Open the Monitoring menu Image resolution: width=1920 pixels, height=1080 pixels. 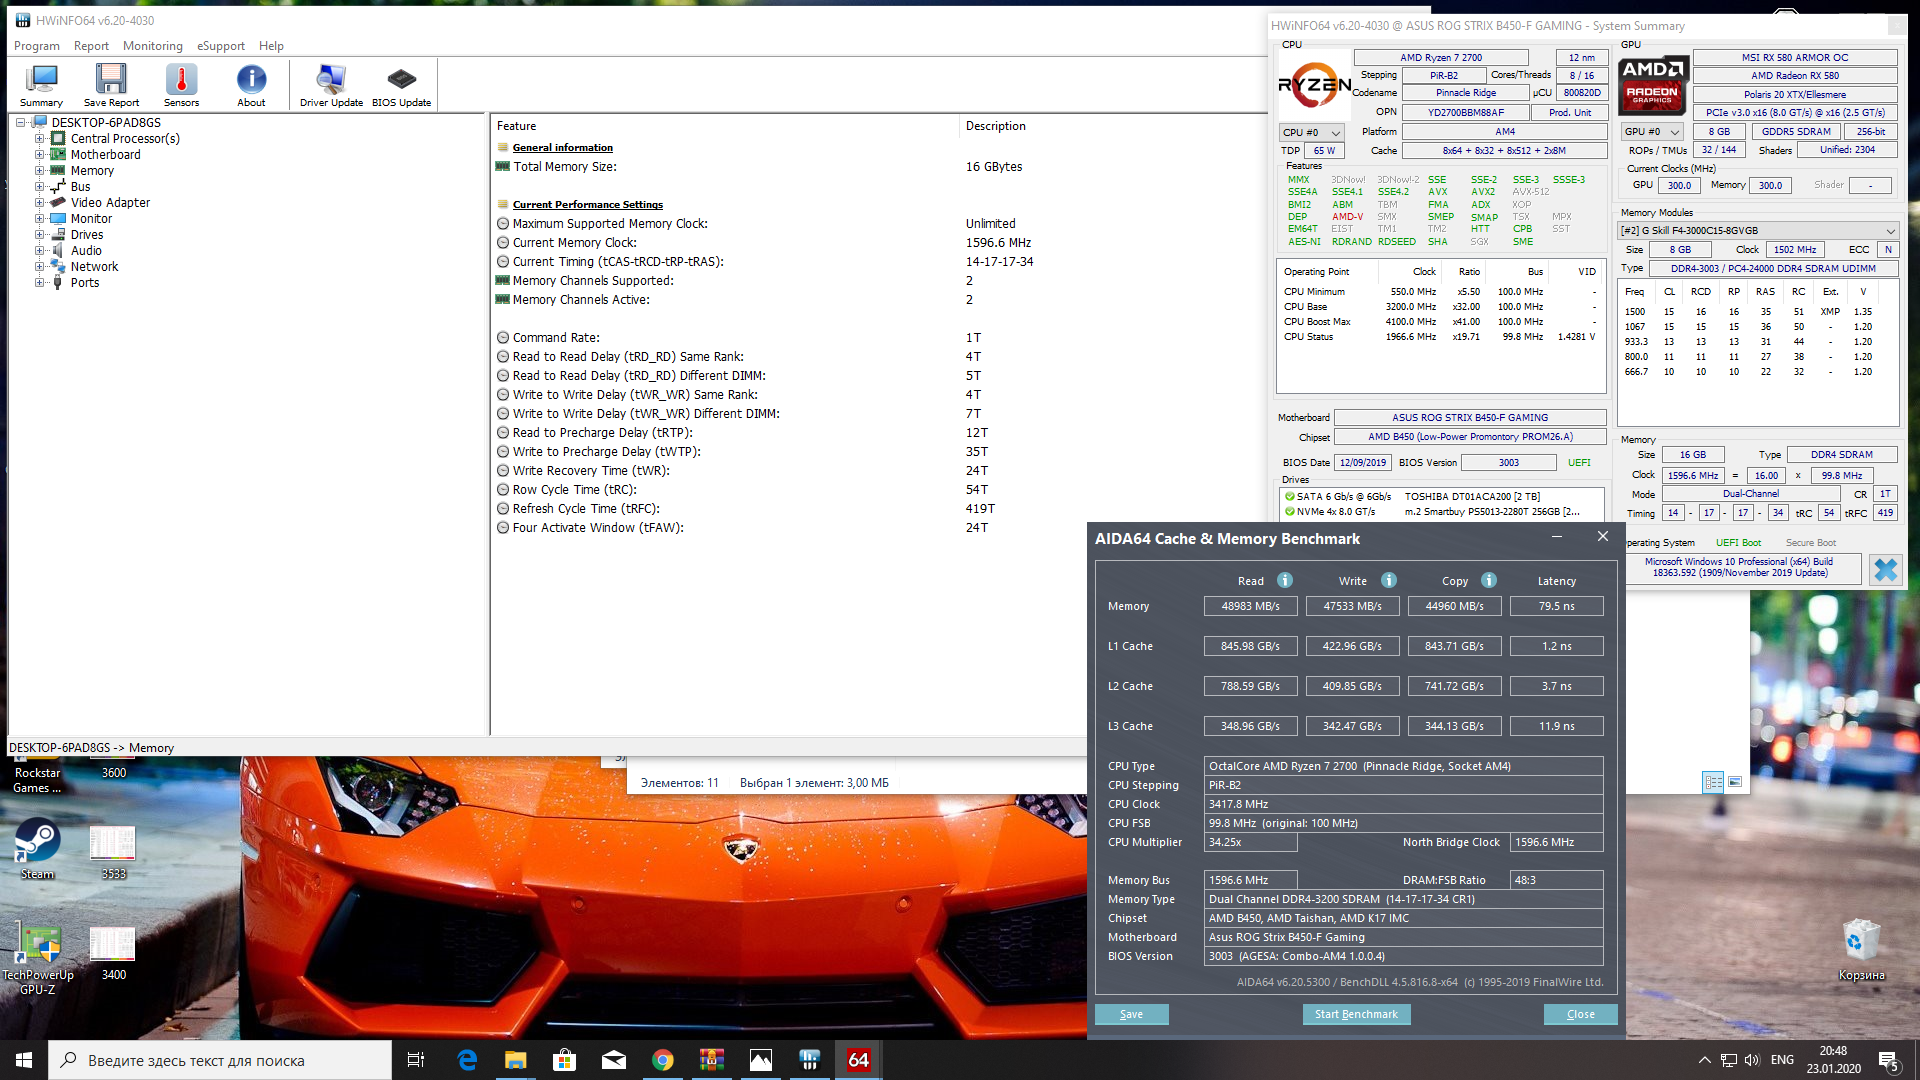152,46
